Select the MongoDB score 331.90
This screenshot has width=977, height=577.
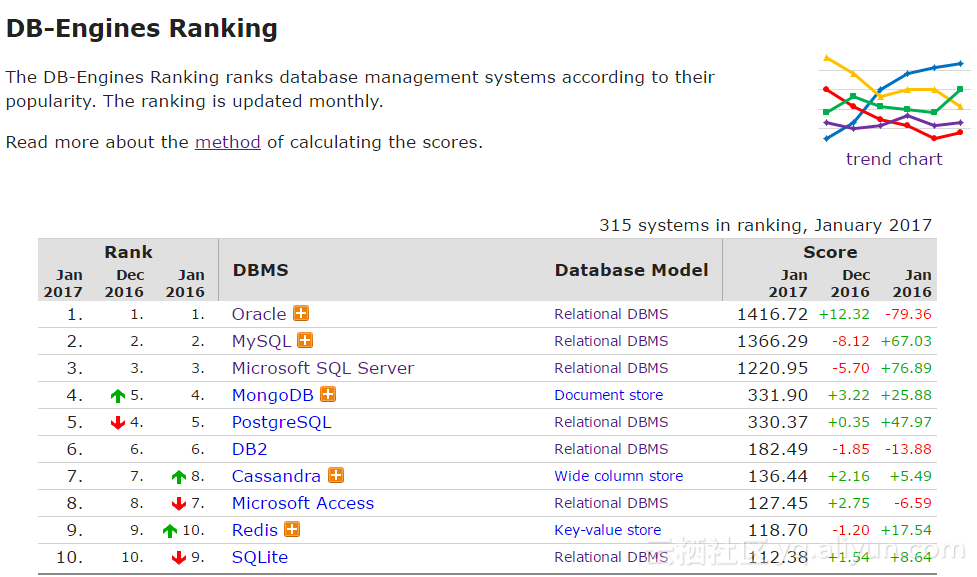click(778, 395)
